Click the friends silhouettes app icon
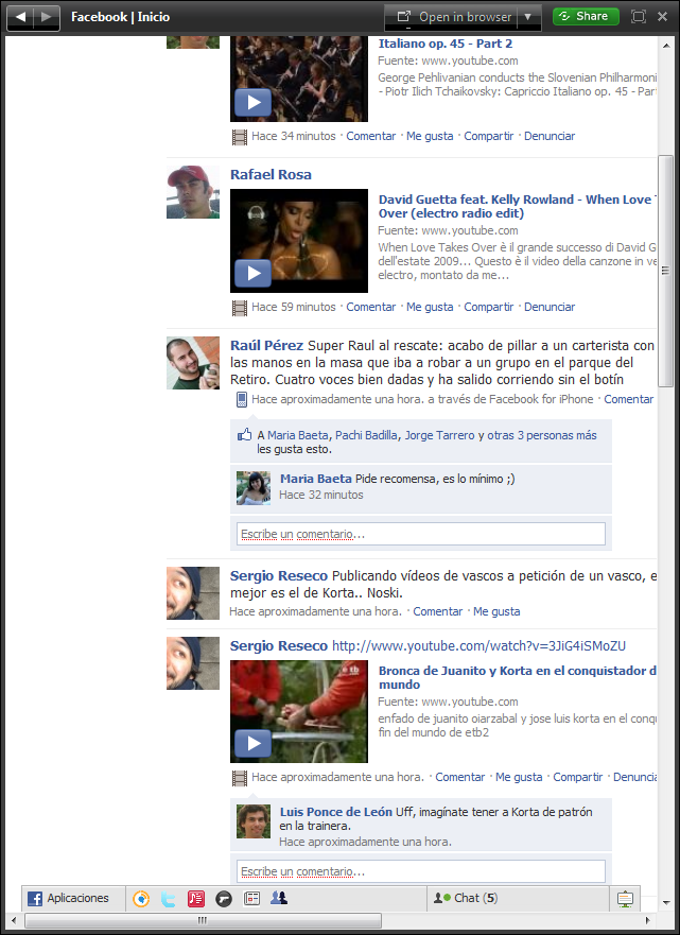Image resolution: width=680 pixels, height=935 pixels. (279, 898)
